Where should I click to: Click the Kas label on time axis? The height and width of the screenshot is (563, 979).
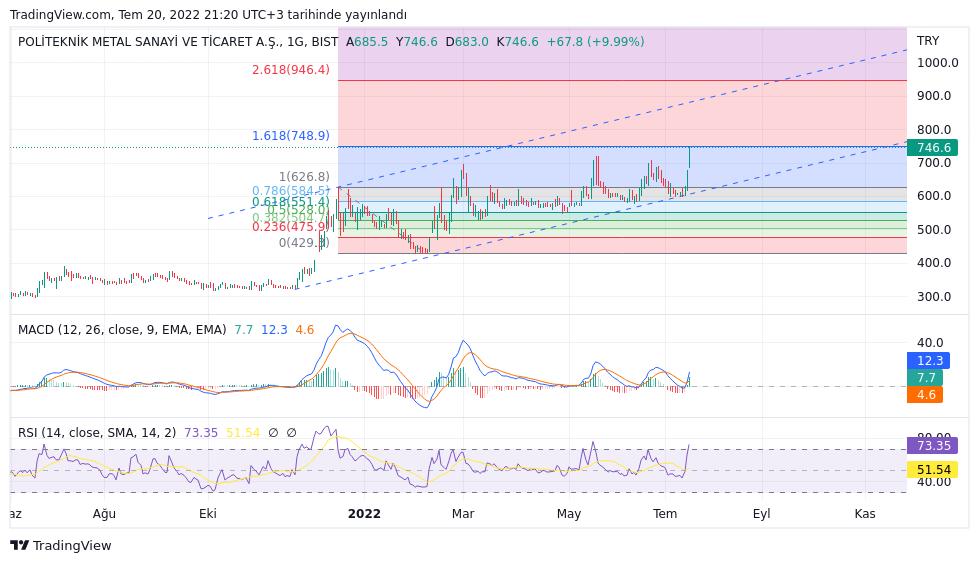(865, 514)
